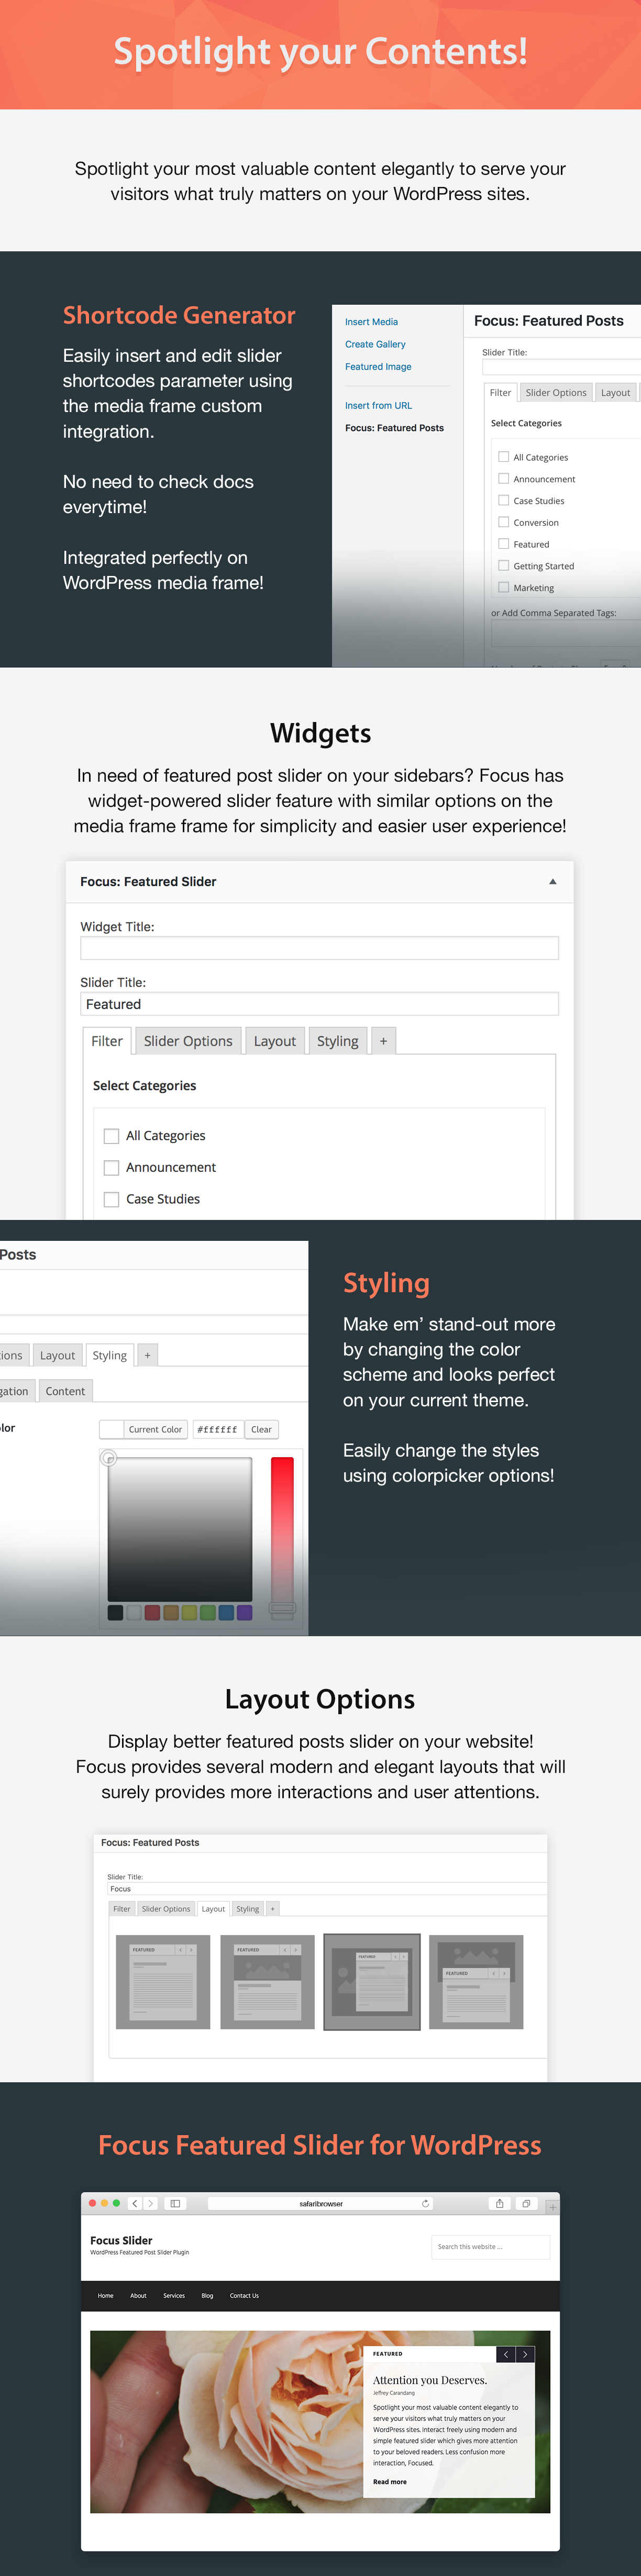Pick a shade in the colorpicker gradient area
The image size is (641, 2576).
click(x=180, y=1529)
